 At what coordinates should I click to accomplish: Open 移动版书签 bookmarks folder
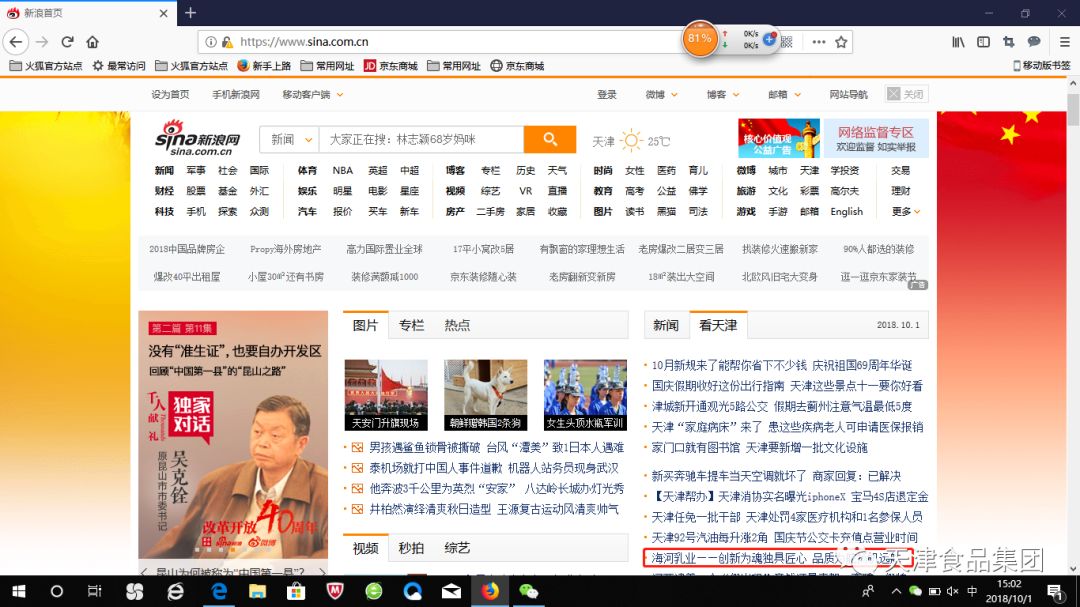click(x=1041, y=65)
